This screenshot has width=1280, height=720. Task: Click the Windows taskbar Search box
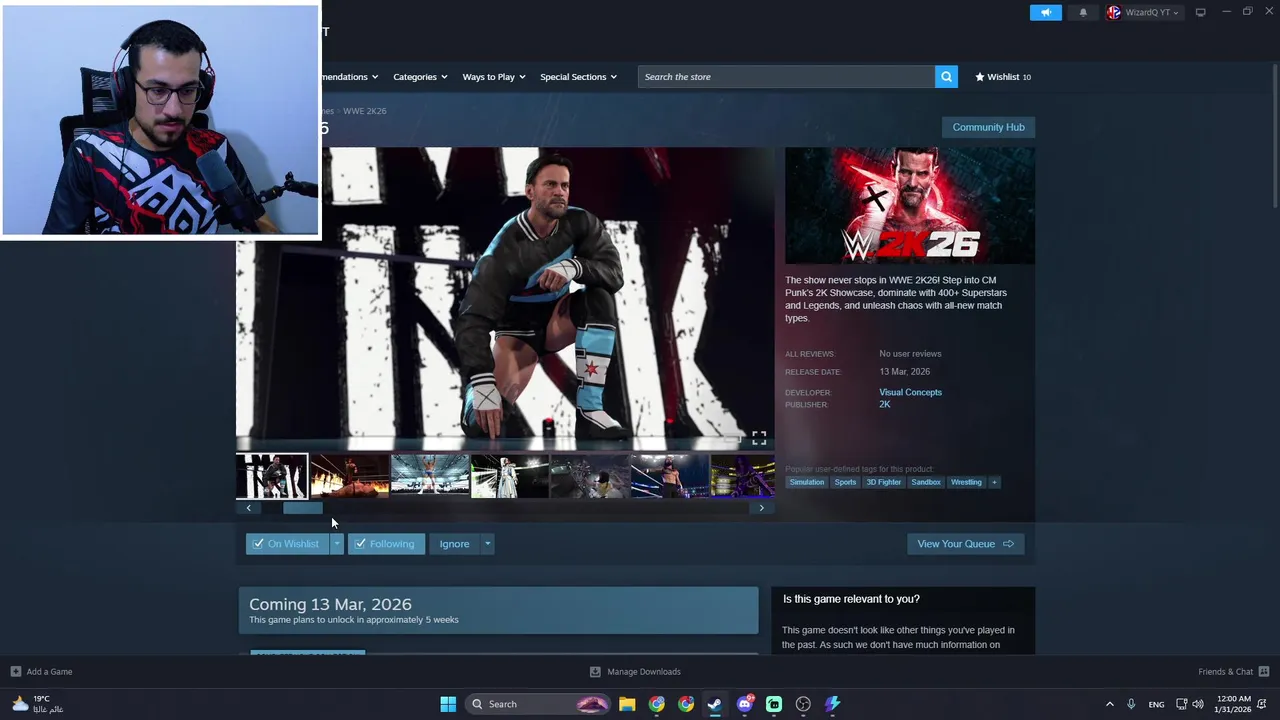pos(539,704)
